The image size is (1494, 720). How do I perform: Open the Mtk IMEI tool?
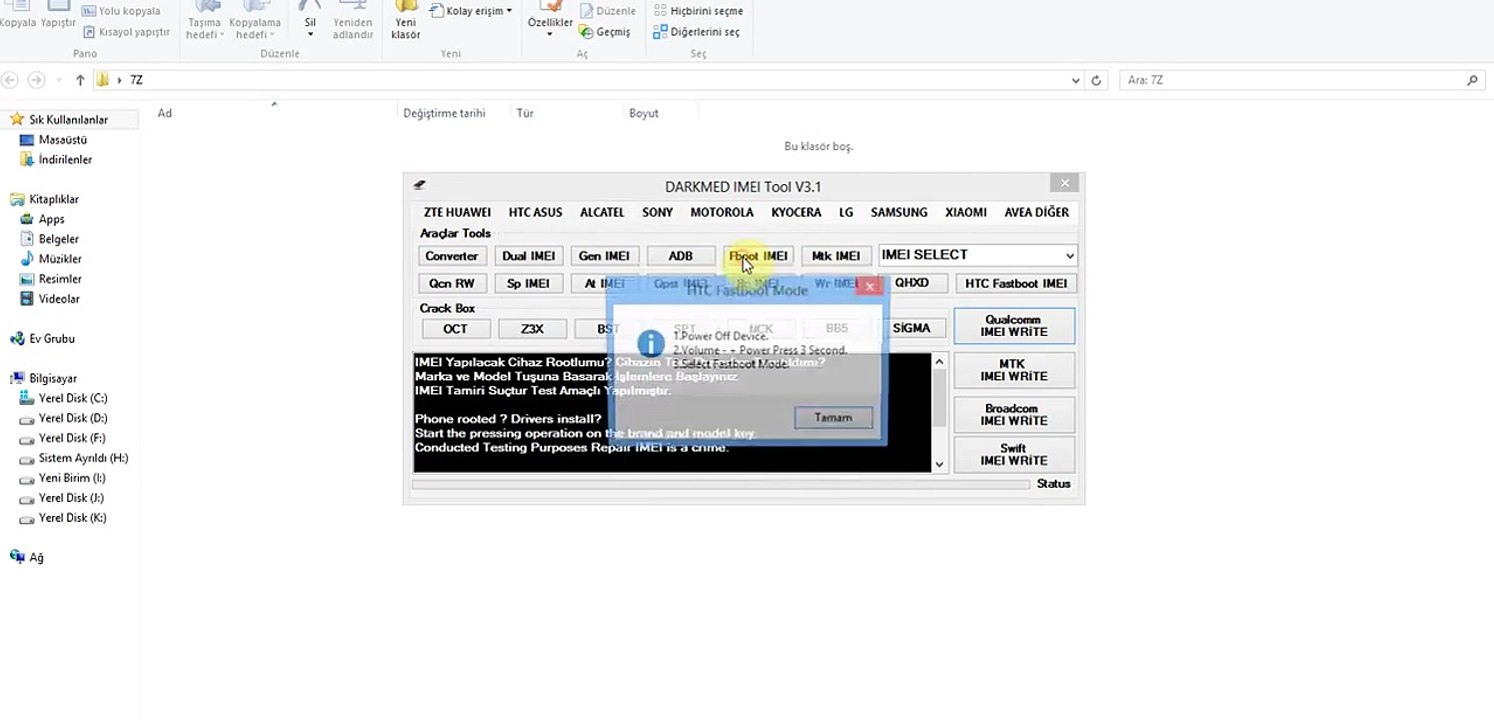(x=836, y=256)
